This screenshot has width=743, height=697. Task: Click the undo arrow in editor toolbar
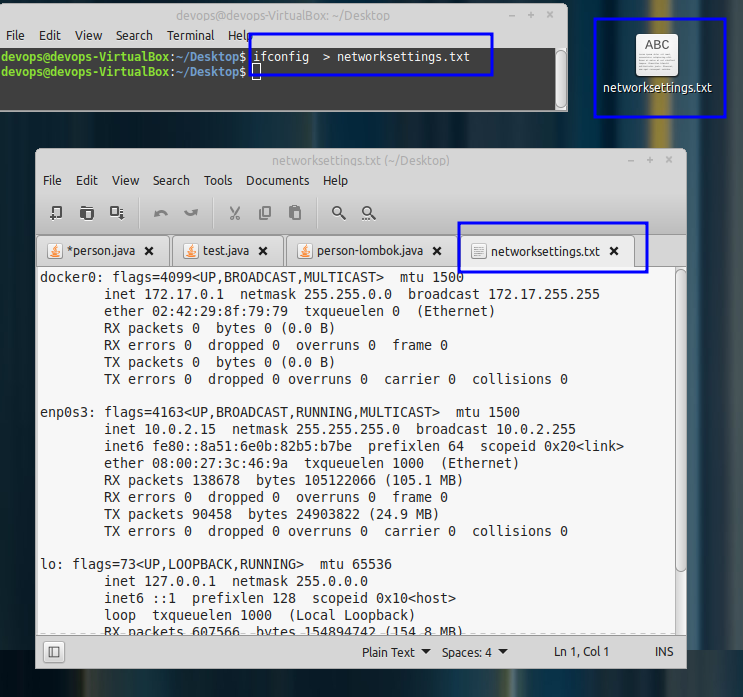click(x=161, y=213)
